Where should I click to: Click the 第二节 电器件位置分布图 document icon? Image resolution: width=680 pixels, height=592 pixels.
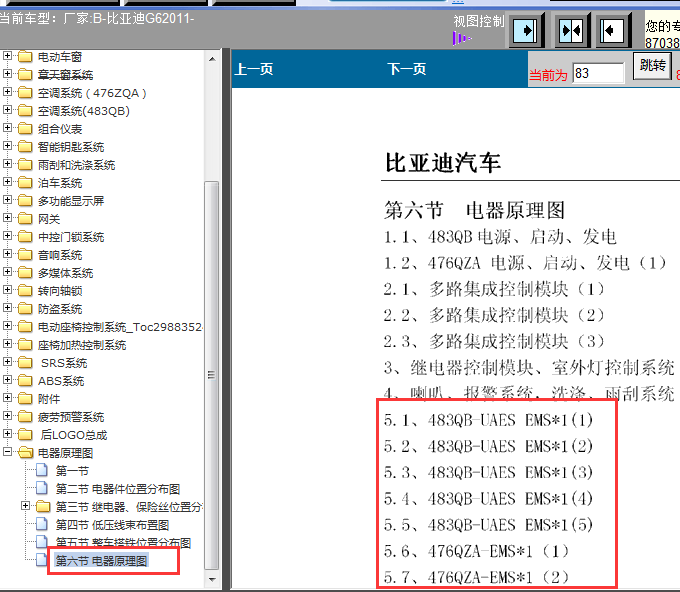(x=42, y=489)
